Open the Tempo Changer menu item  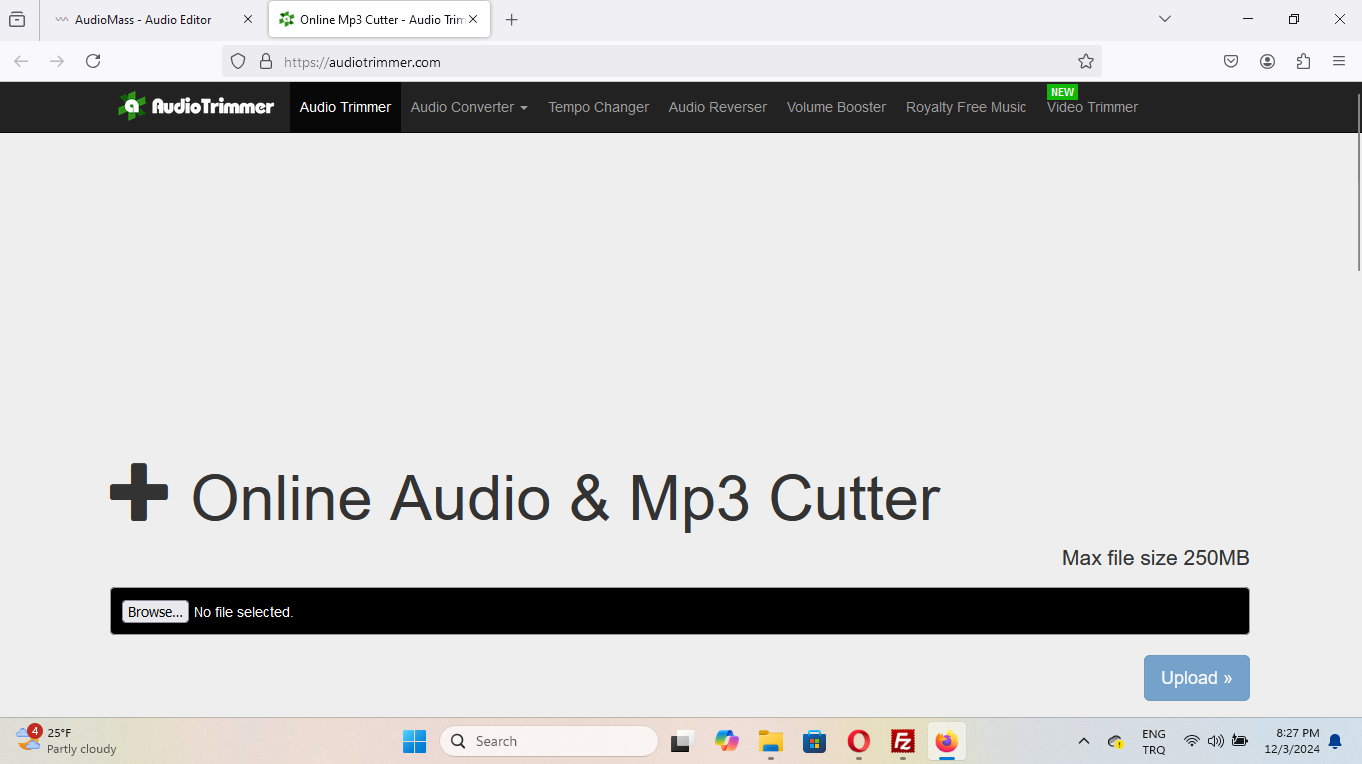pyautogui.click(x=598, y=107)
